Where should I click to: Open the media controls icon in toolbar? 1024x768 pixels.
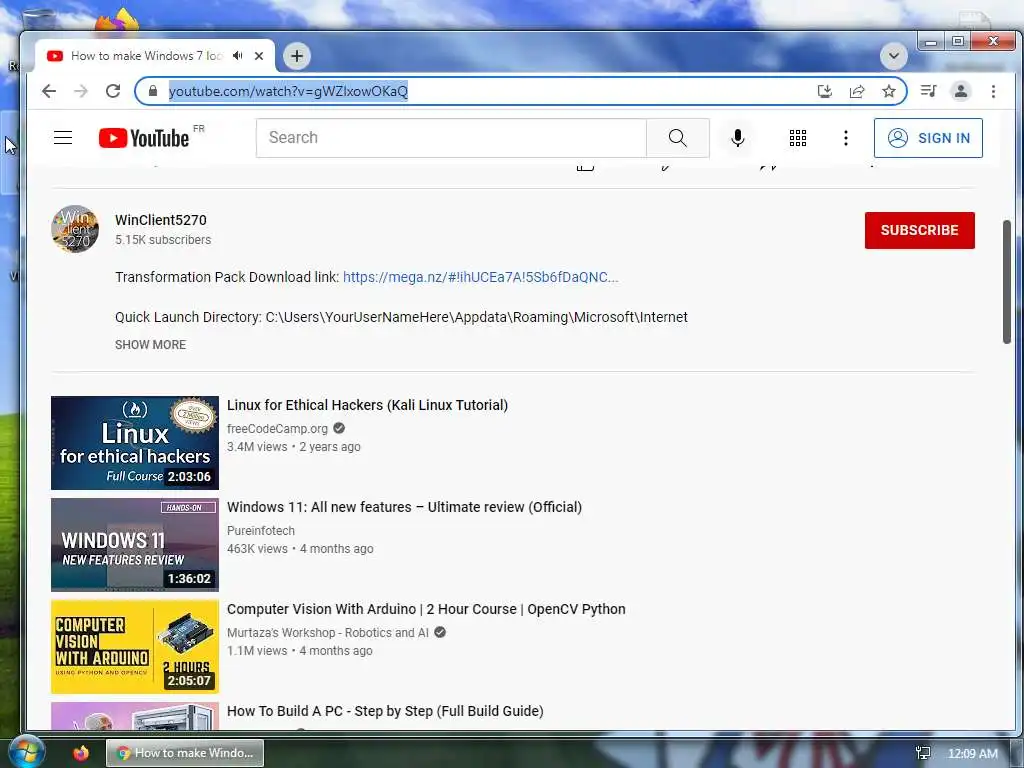928,91
